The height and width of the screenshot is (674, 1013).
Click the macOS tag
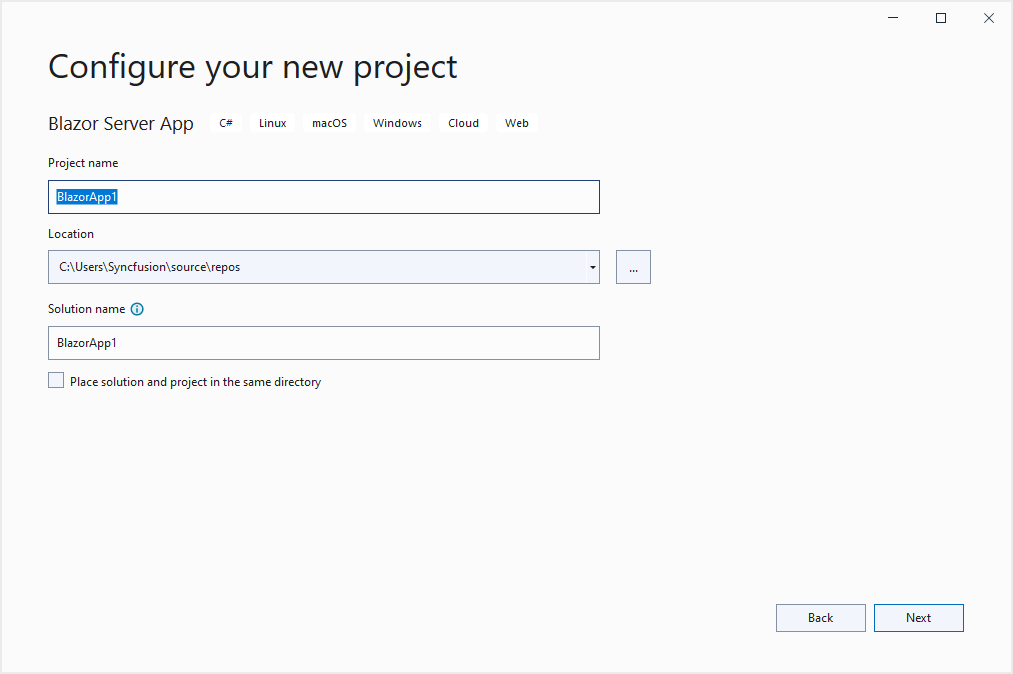(x=329, y=123)
